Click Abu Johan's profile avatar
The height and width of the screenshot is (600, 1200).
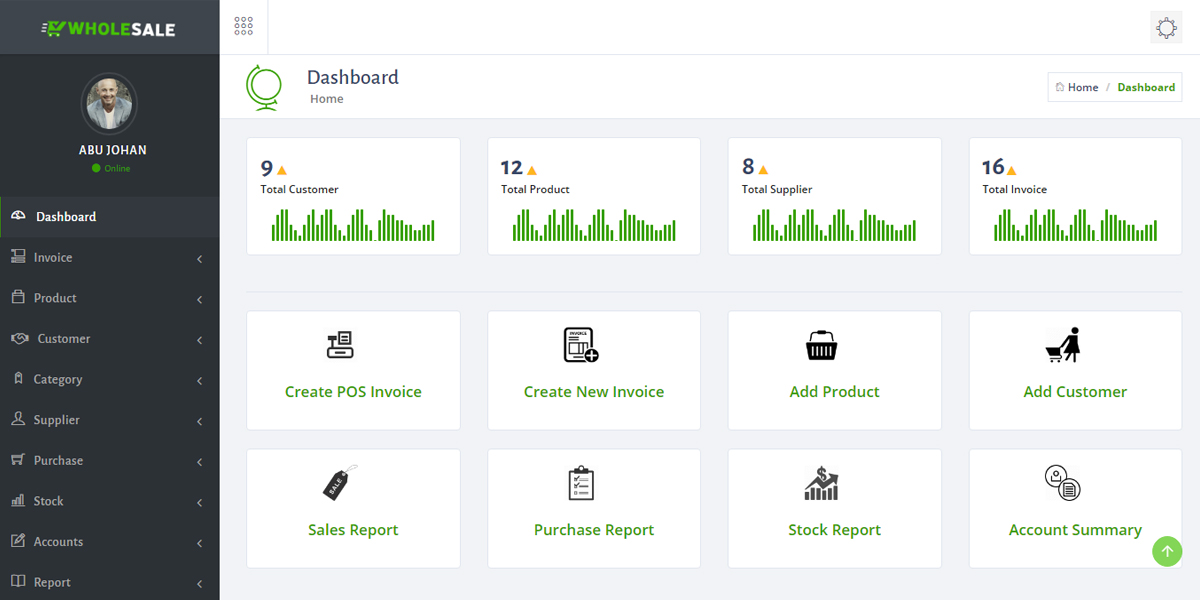coord(109,103)
